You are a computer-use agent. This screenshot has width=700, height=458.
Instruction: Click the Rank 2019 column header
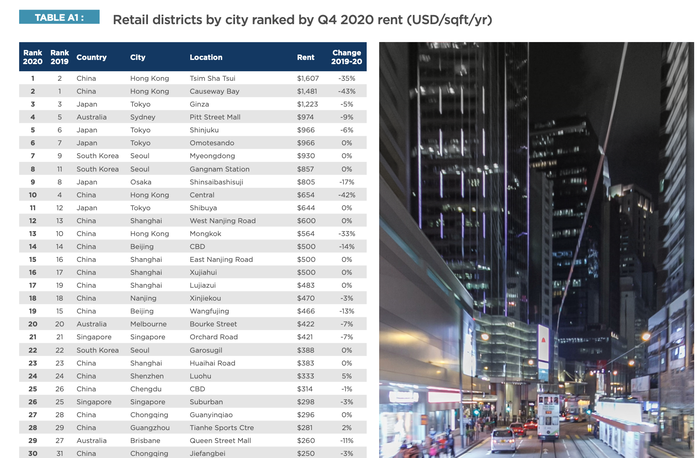(x=59, y=57)
